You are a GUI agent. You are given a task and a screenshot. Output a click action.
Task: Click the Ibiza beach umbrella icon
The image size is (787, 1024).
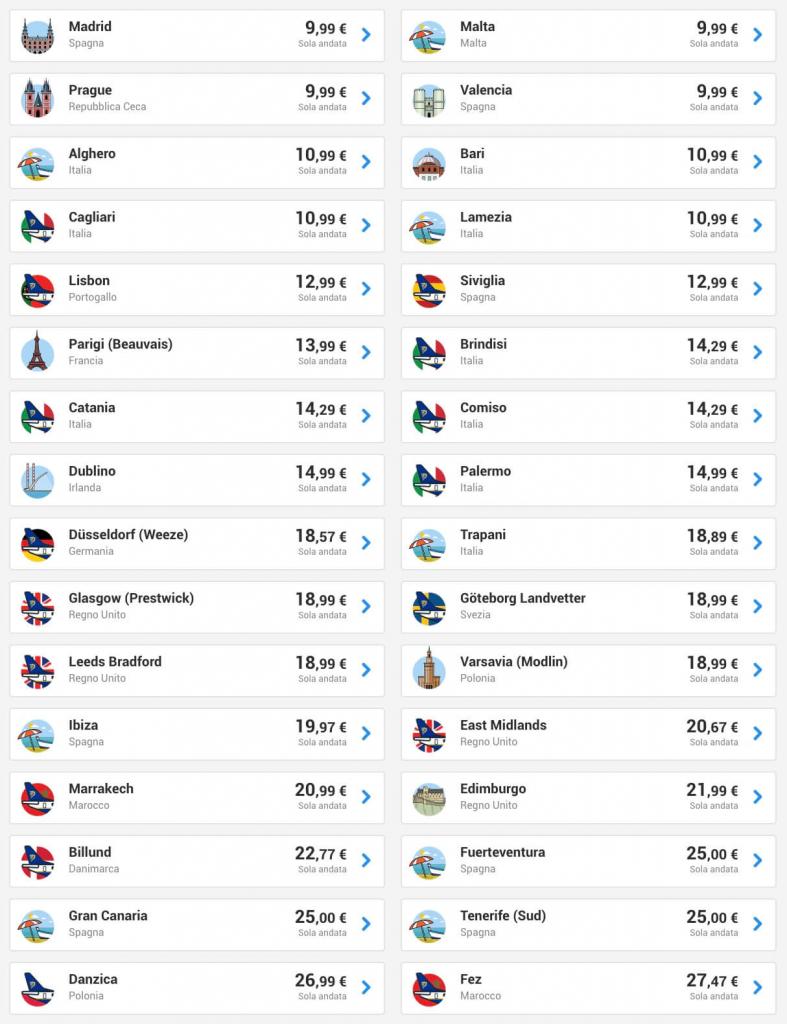tap(37, 733)
